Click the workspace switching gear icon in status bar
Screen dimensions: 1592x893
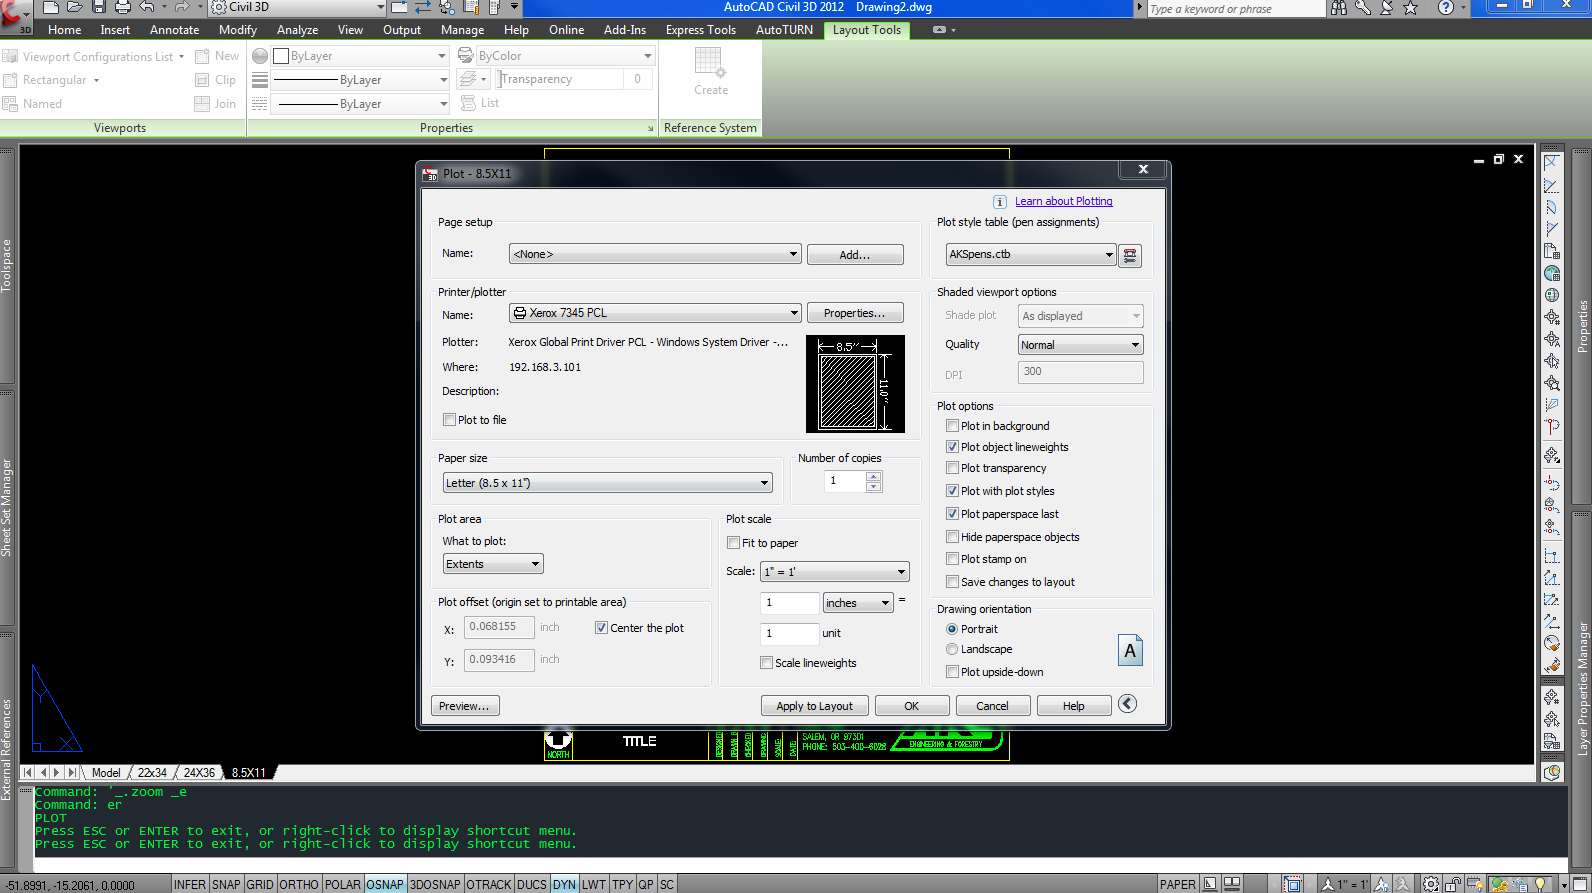(1431, 884)
